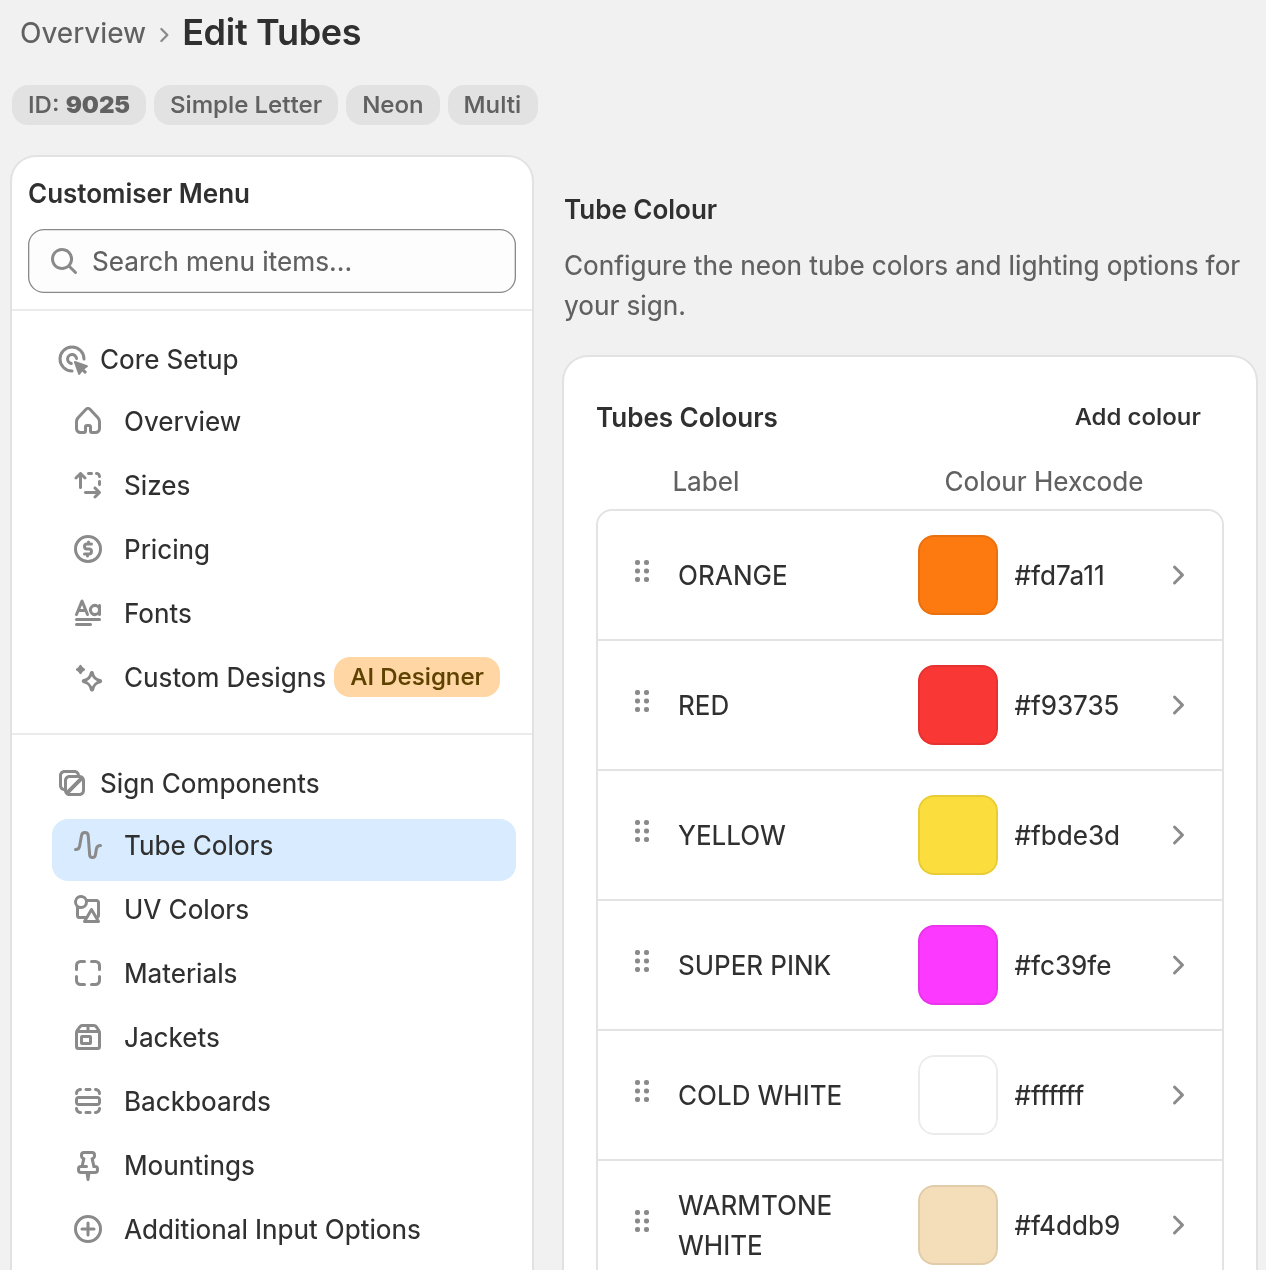
Task: Go to Jackets in the menu
Action: (x=284, y=1037)
